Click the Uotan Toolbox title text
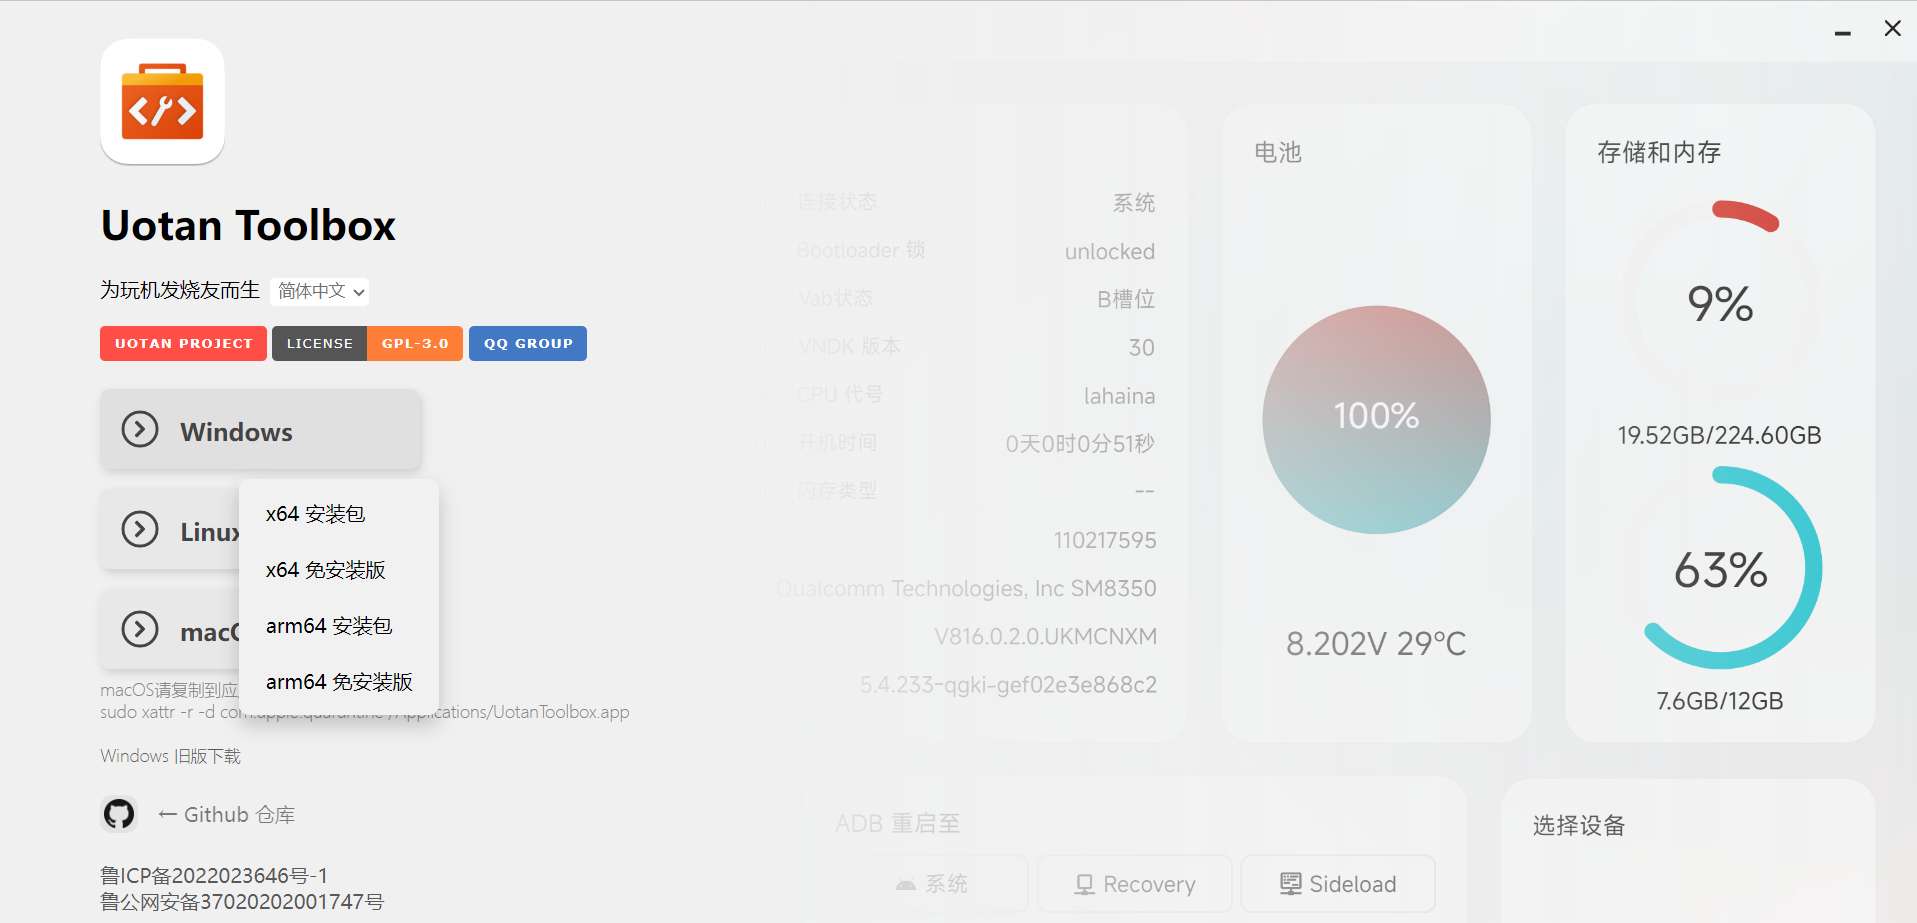 pos(248,226)
